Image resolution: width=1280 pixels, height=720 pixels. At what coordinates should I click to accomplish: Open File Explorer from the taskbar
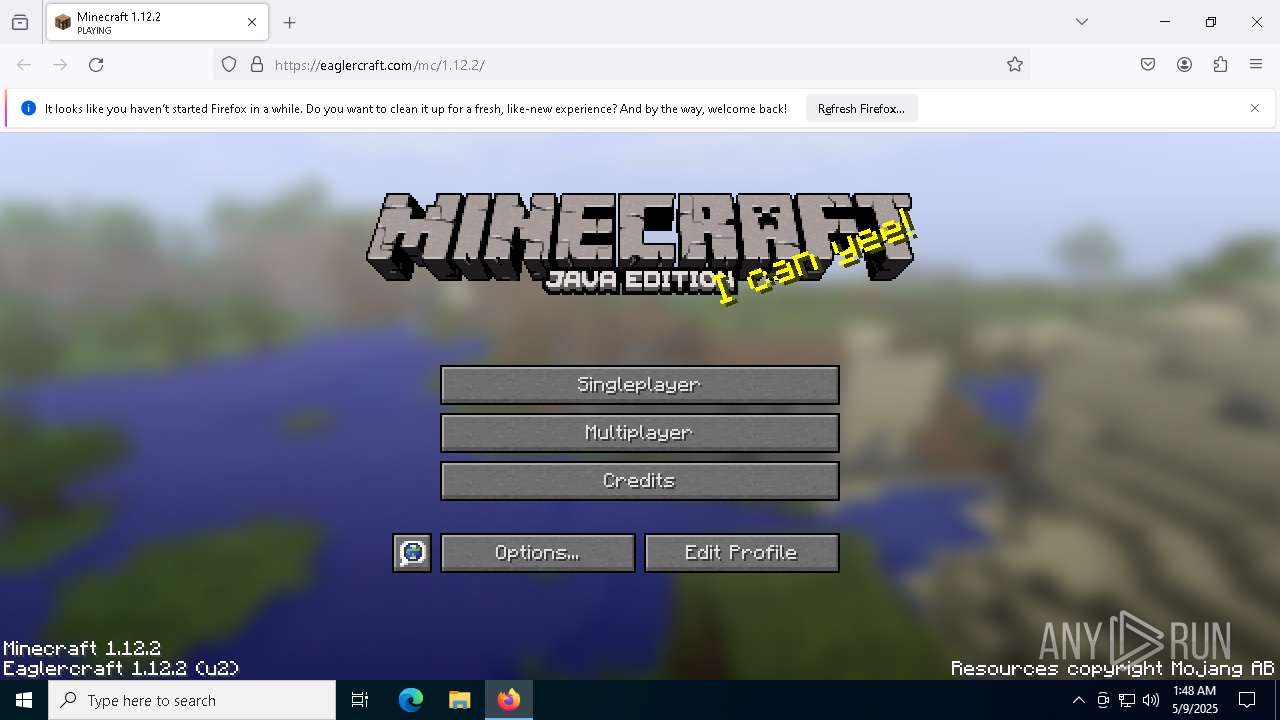(x=459, y=700)
